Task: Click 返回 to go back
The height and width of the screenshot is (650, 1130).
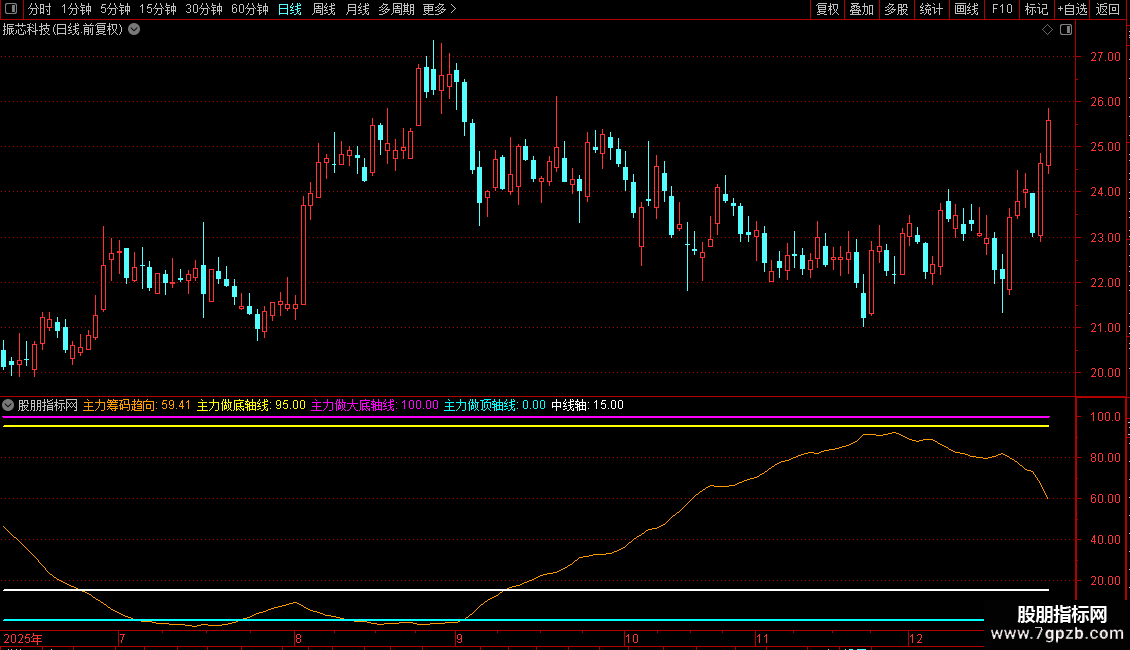Action: click(x=1108, y=9)
